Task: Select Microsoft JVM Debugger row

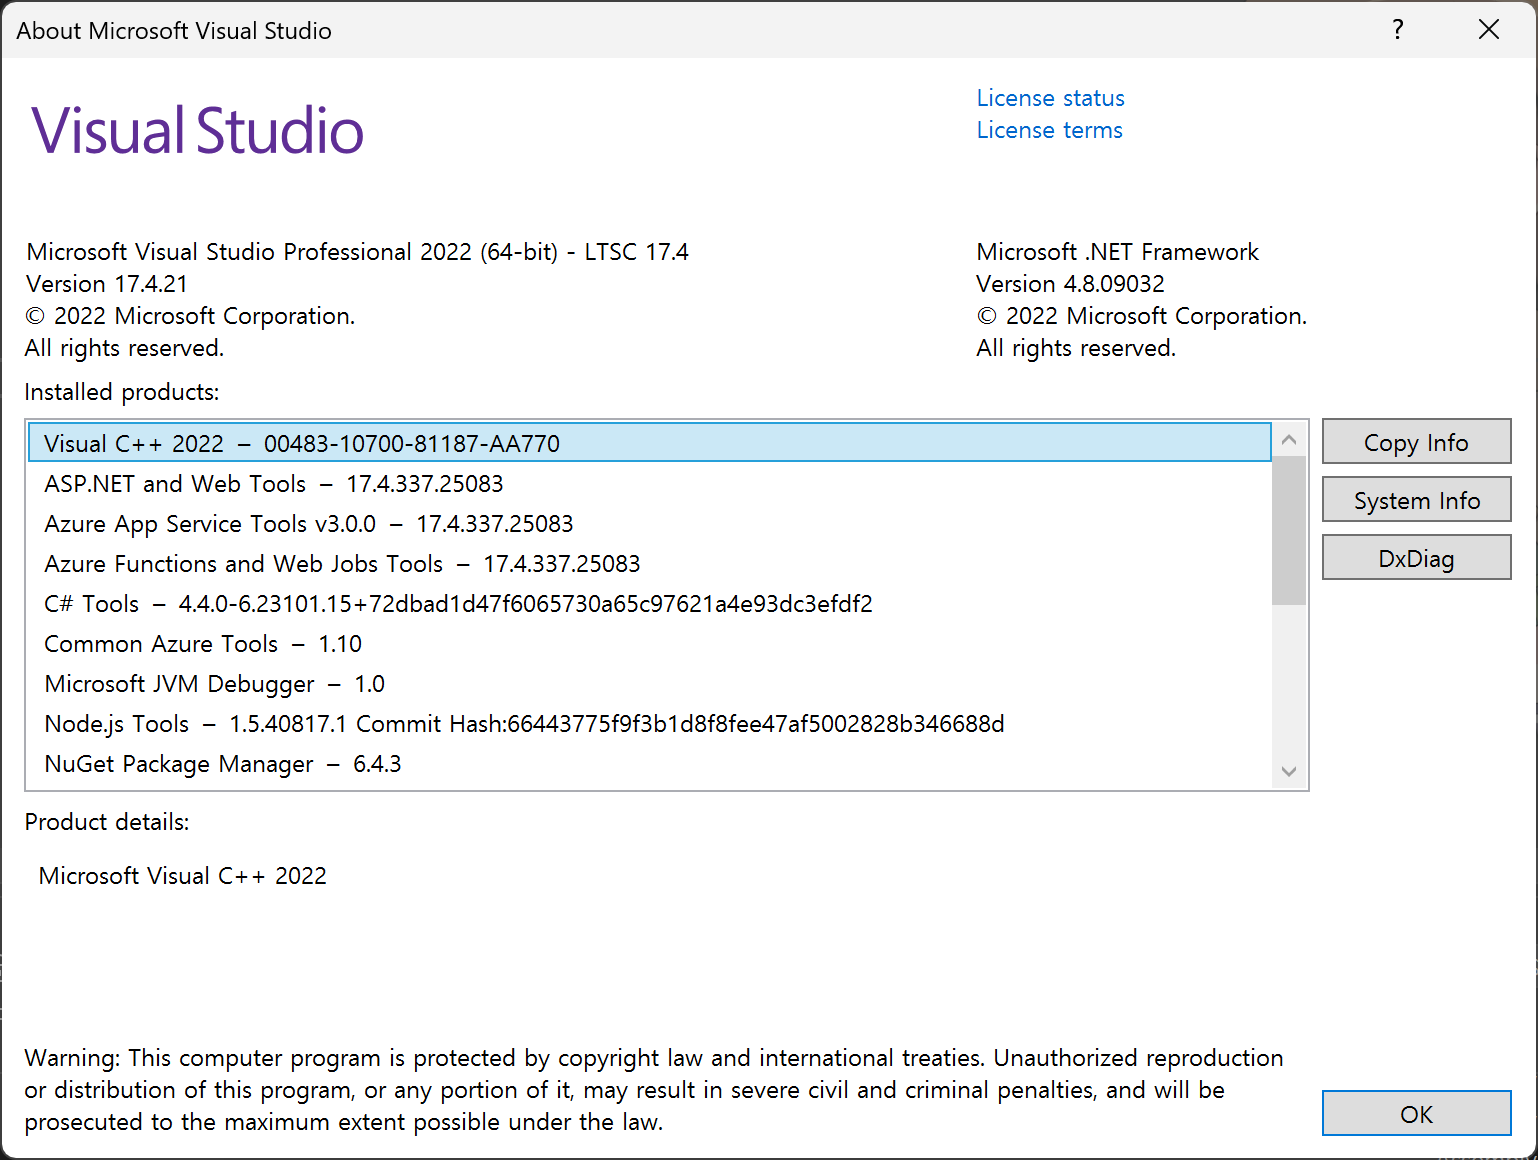Action: [x=650, y=684]
